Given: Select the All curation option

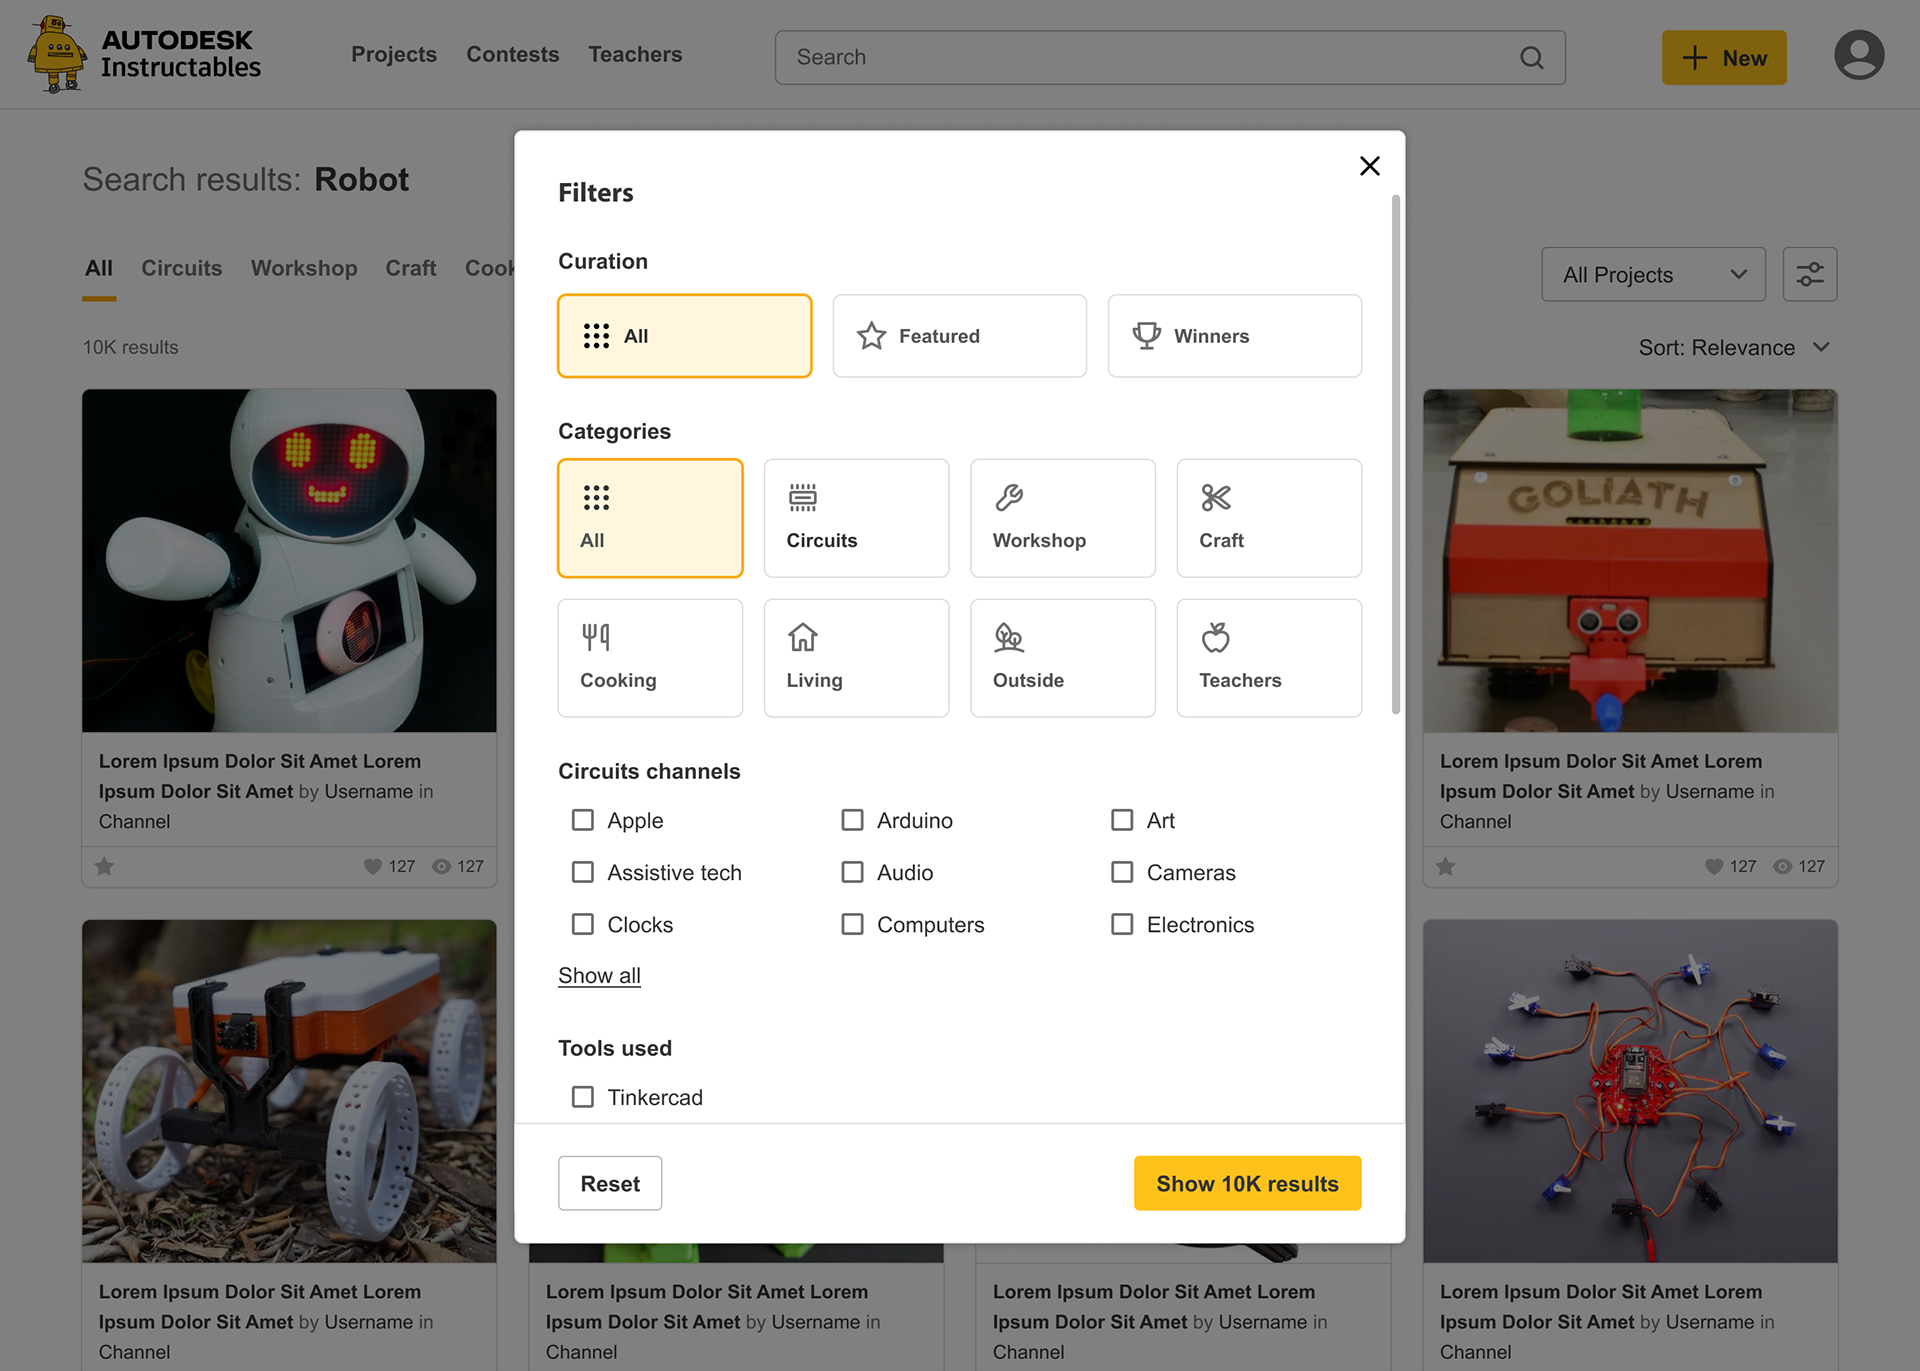Looking at the screenshot, I should tap(685, 336).
